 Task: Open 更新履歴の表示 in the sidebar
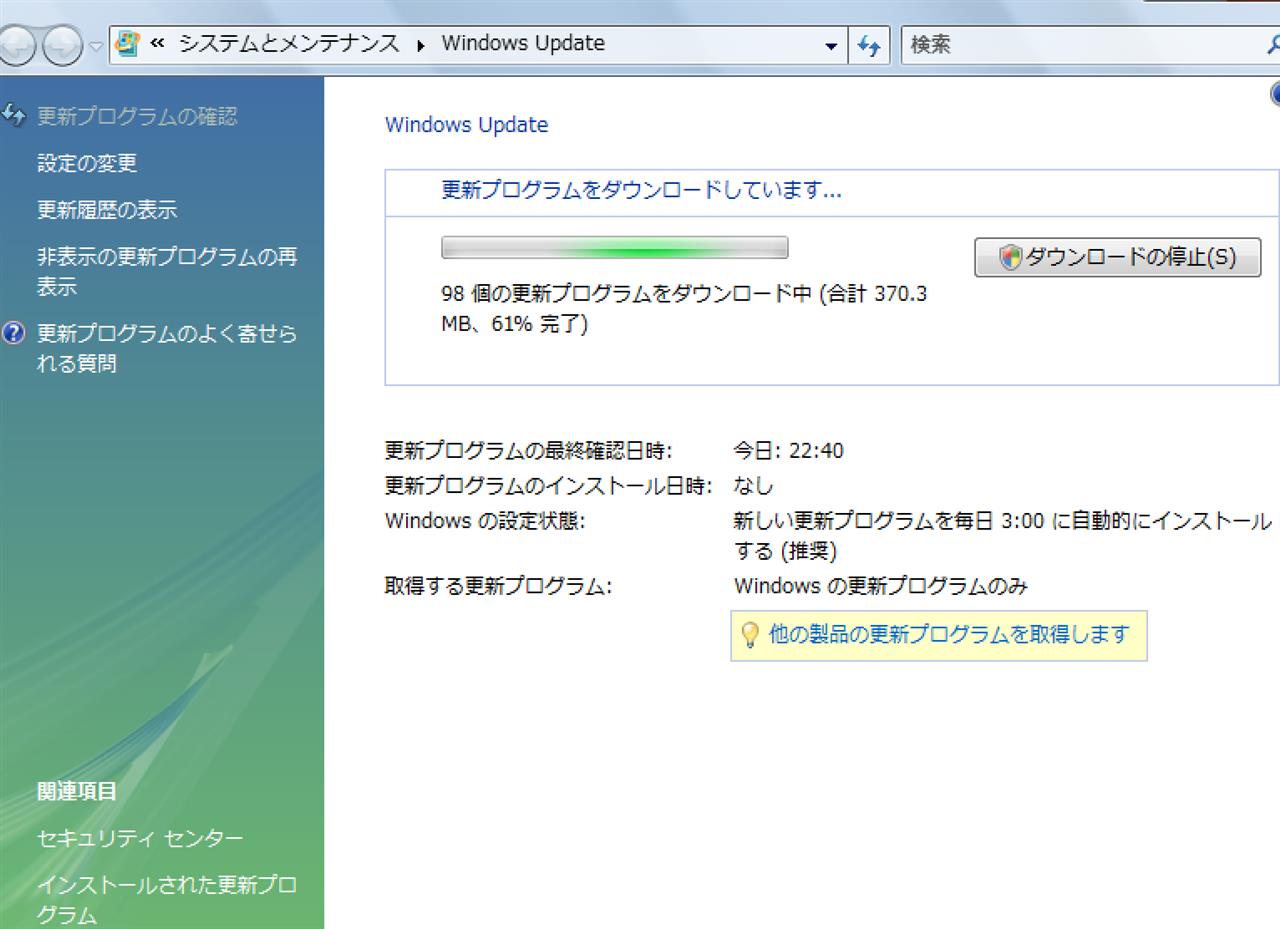click(x=107, y=210)
